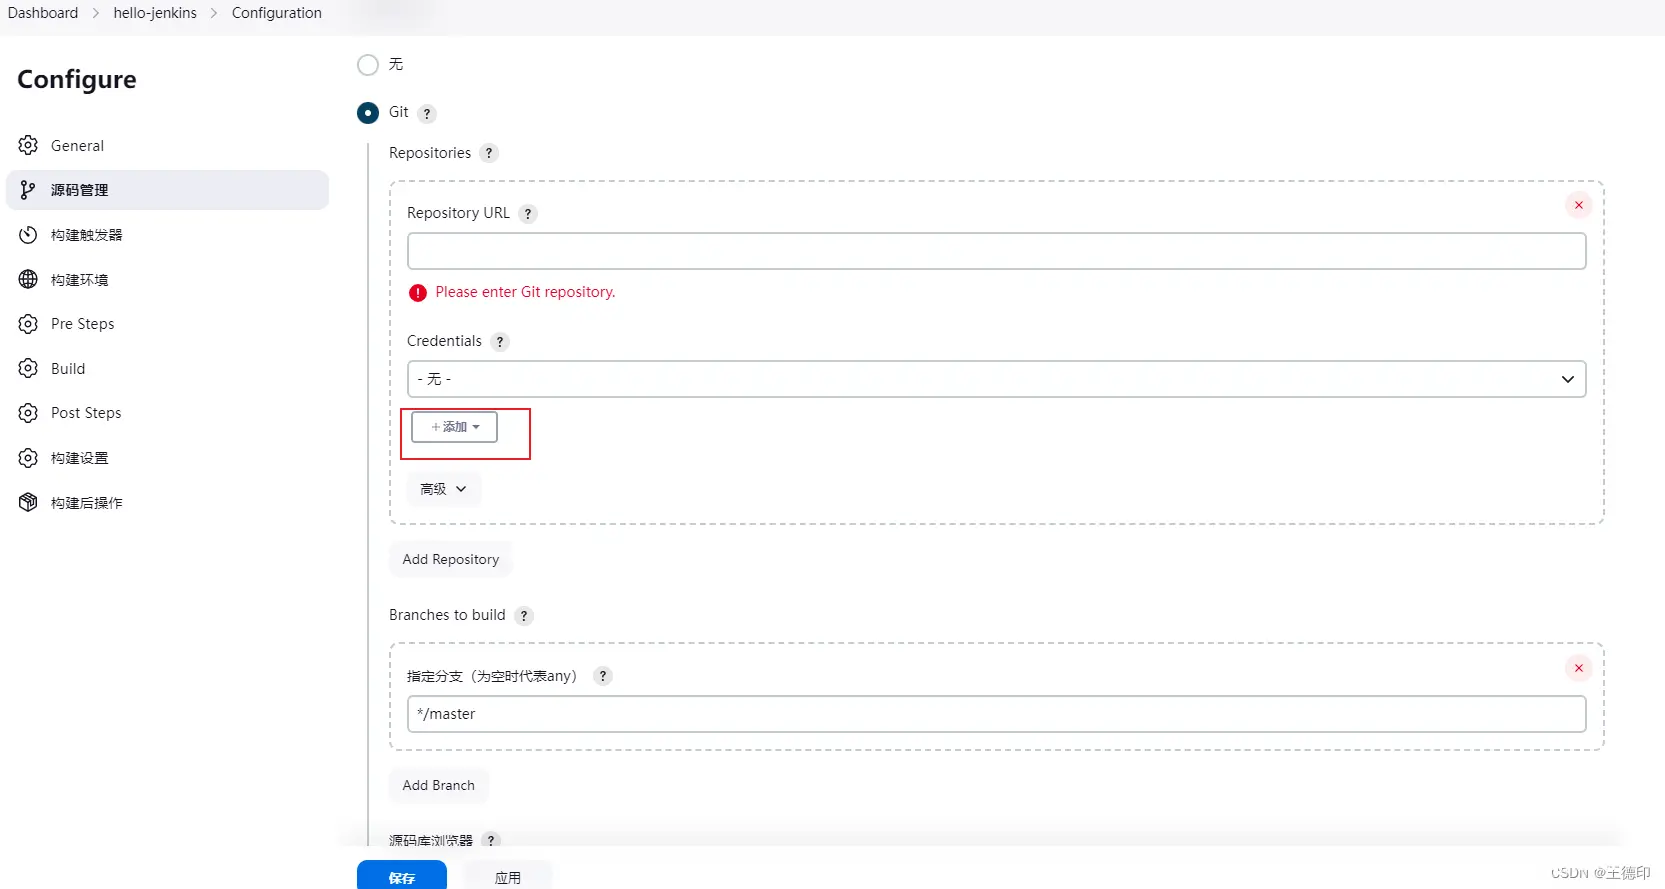This screenshot has height=889, width=1665.
Task: Open help for Git option
Action: tap(427, 113)
